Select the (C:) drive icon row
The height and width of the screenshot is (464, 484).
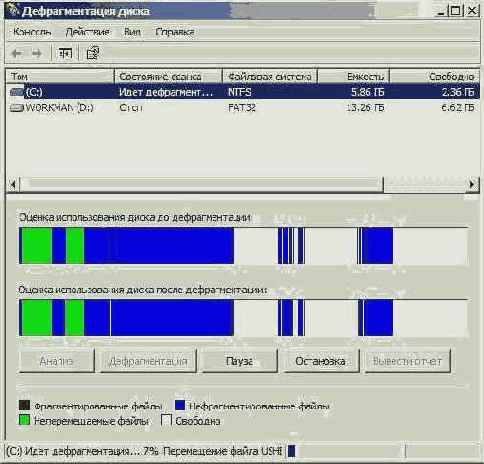click(x=242, y=92)
